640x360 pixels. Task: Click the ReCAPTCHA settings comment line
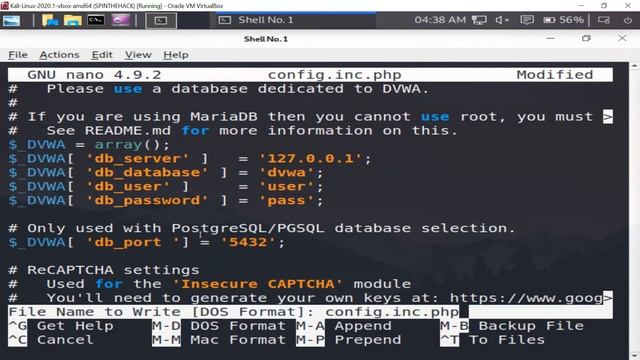coord(104,270)
